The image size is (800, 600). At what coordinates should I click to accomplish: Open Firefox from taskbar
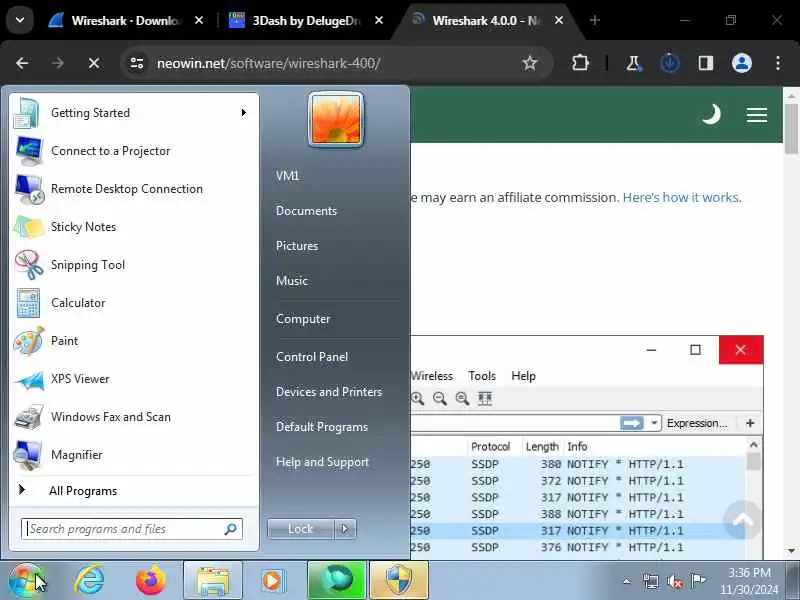151,581
